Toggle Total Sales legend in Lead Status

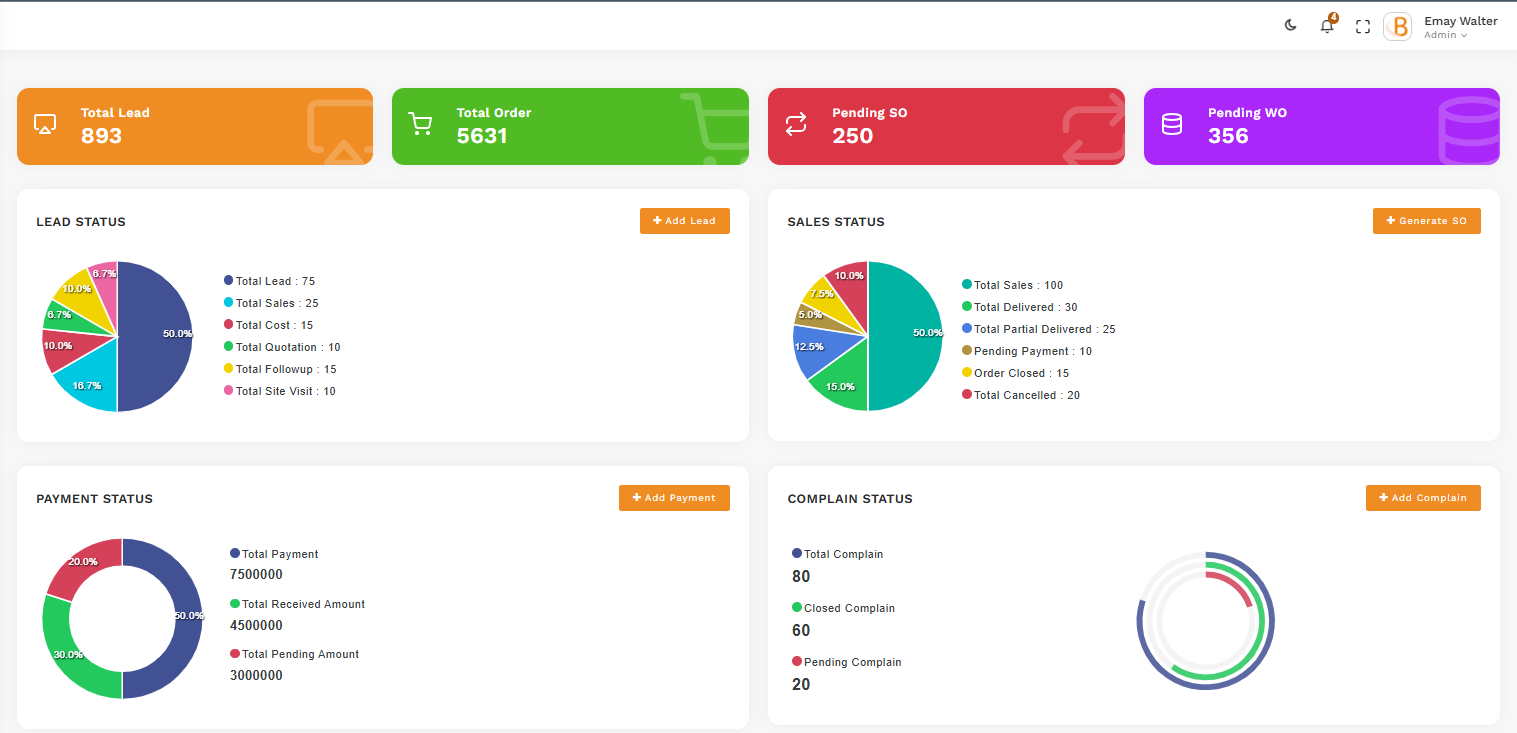click(271, 303)
